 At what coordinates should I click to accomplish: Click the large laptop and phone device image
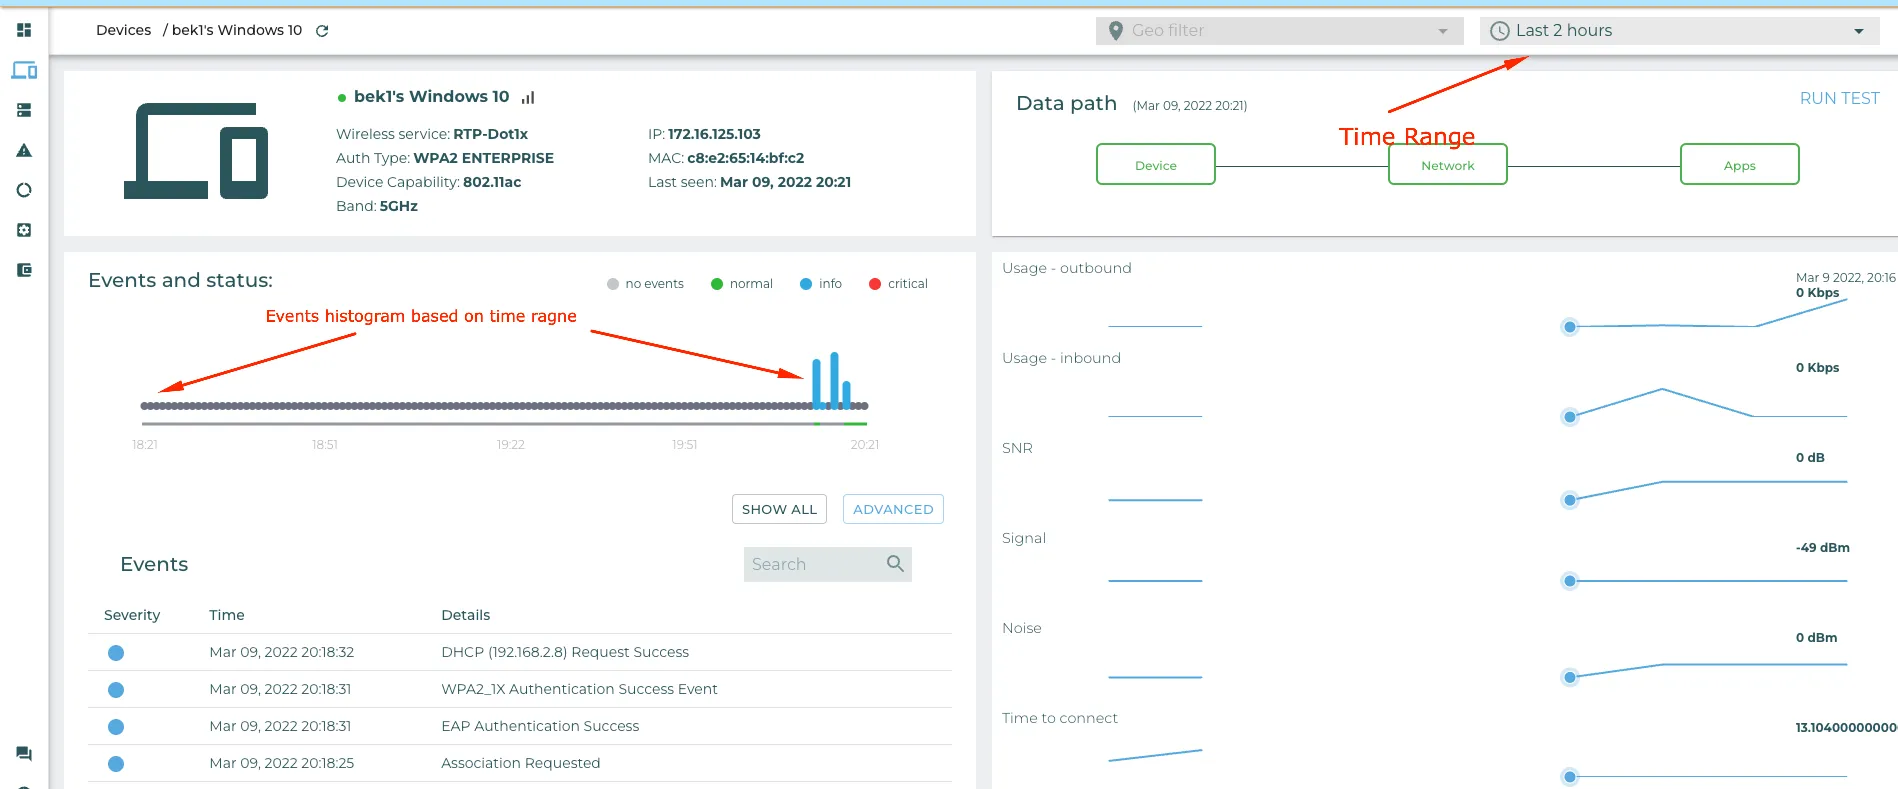196,151
